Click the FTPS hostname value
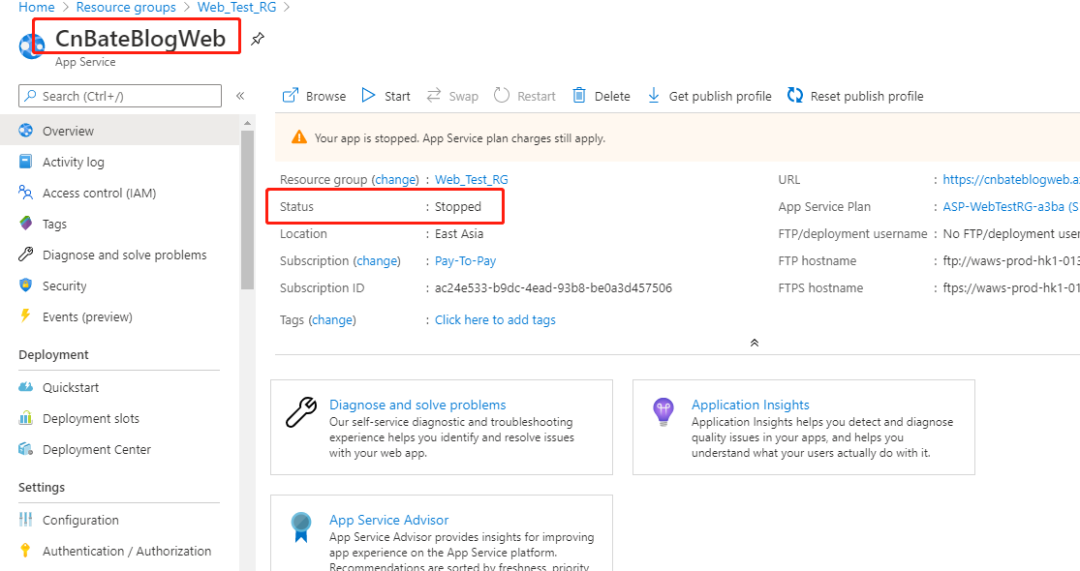Viewport: 1080px width, 571px height. [1010, 287]
